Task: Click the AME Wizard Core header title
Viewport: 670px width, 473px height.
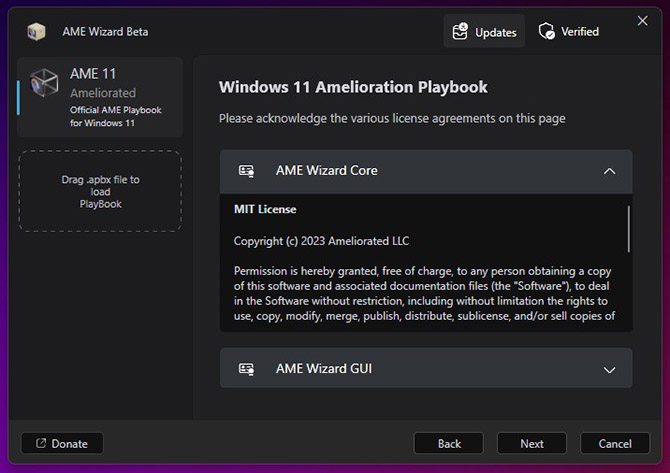Action: click(x=326, y=170)
